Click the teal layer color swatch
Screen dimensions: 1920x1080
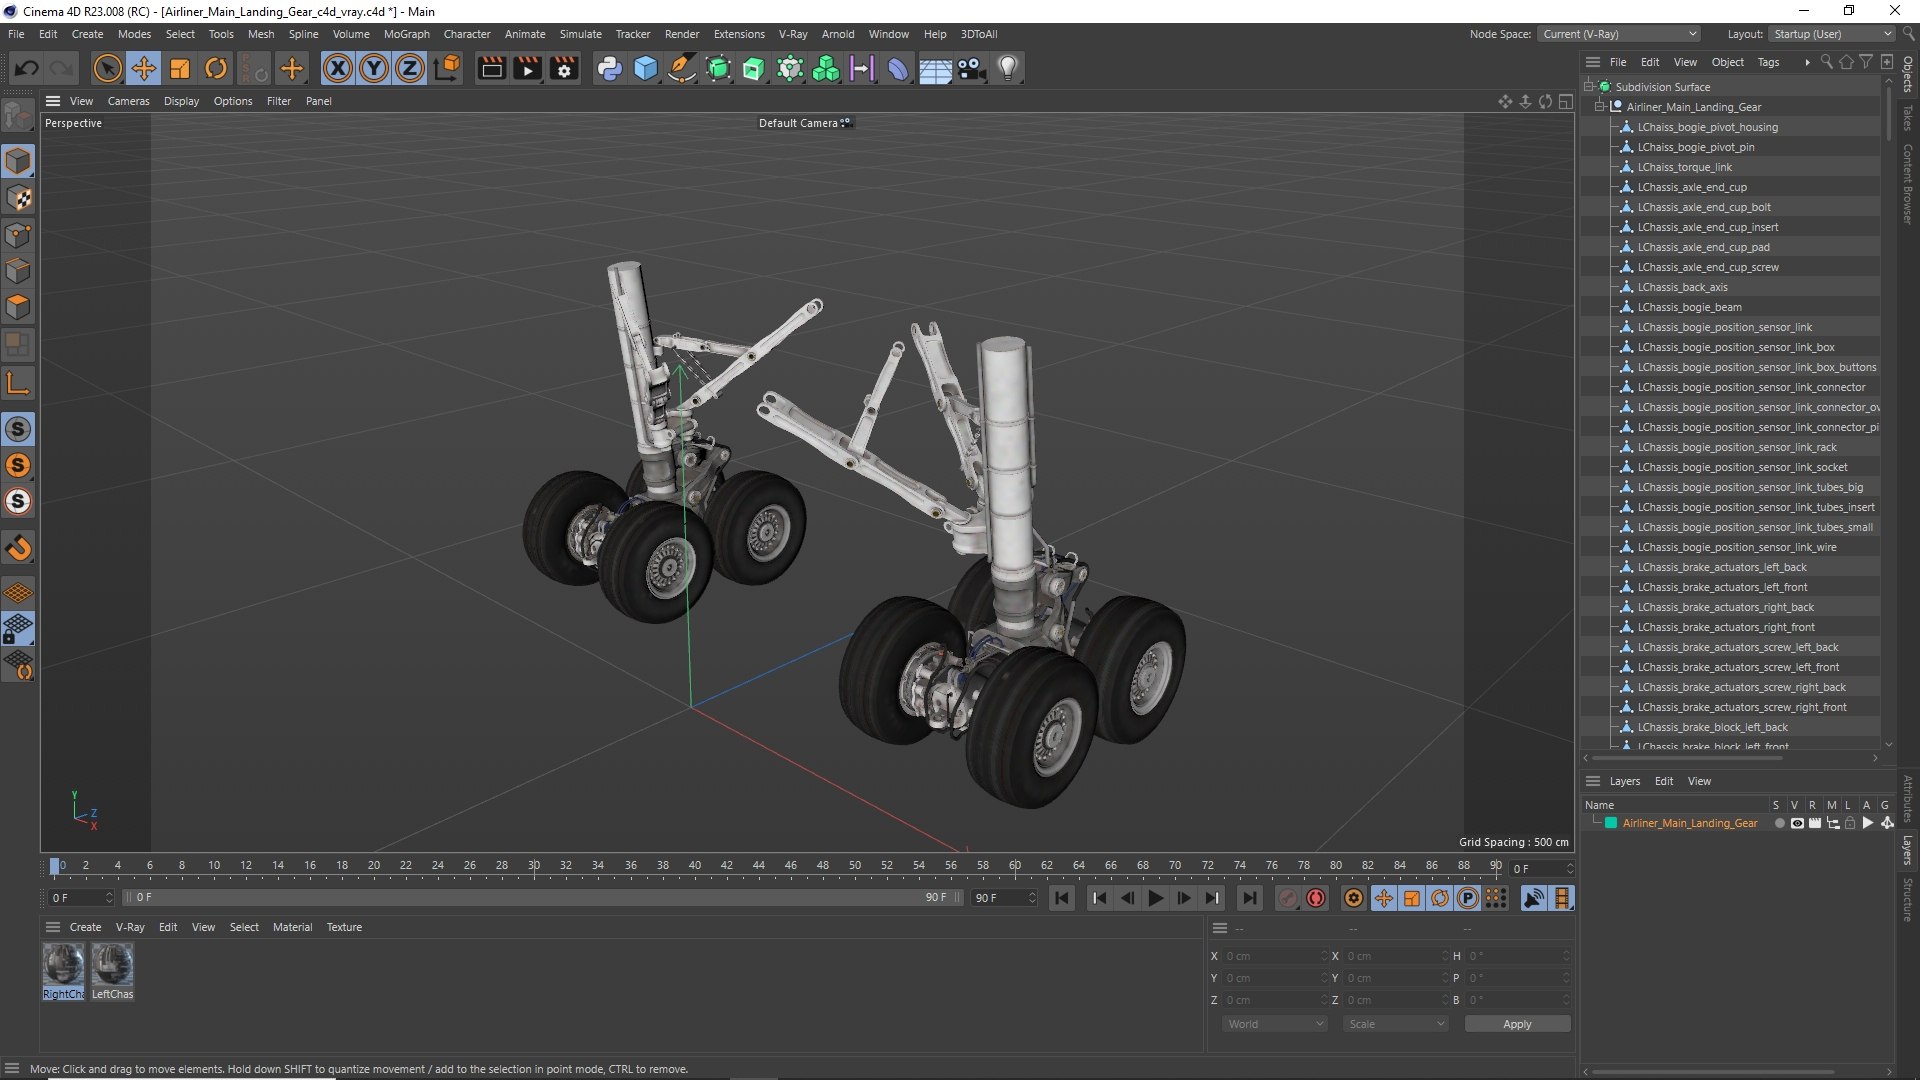click(1611, 823)
